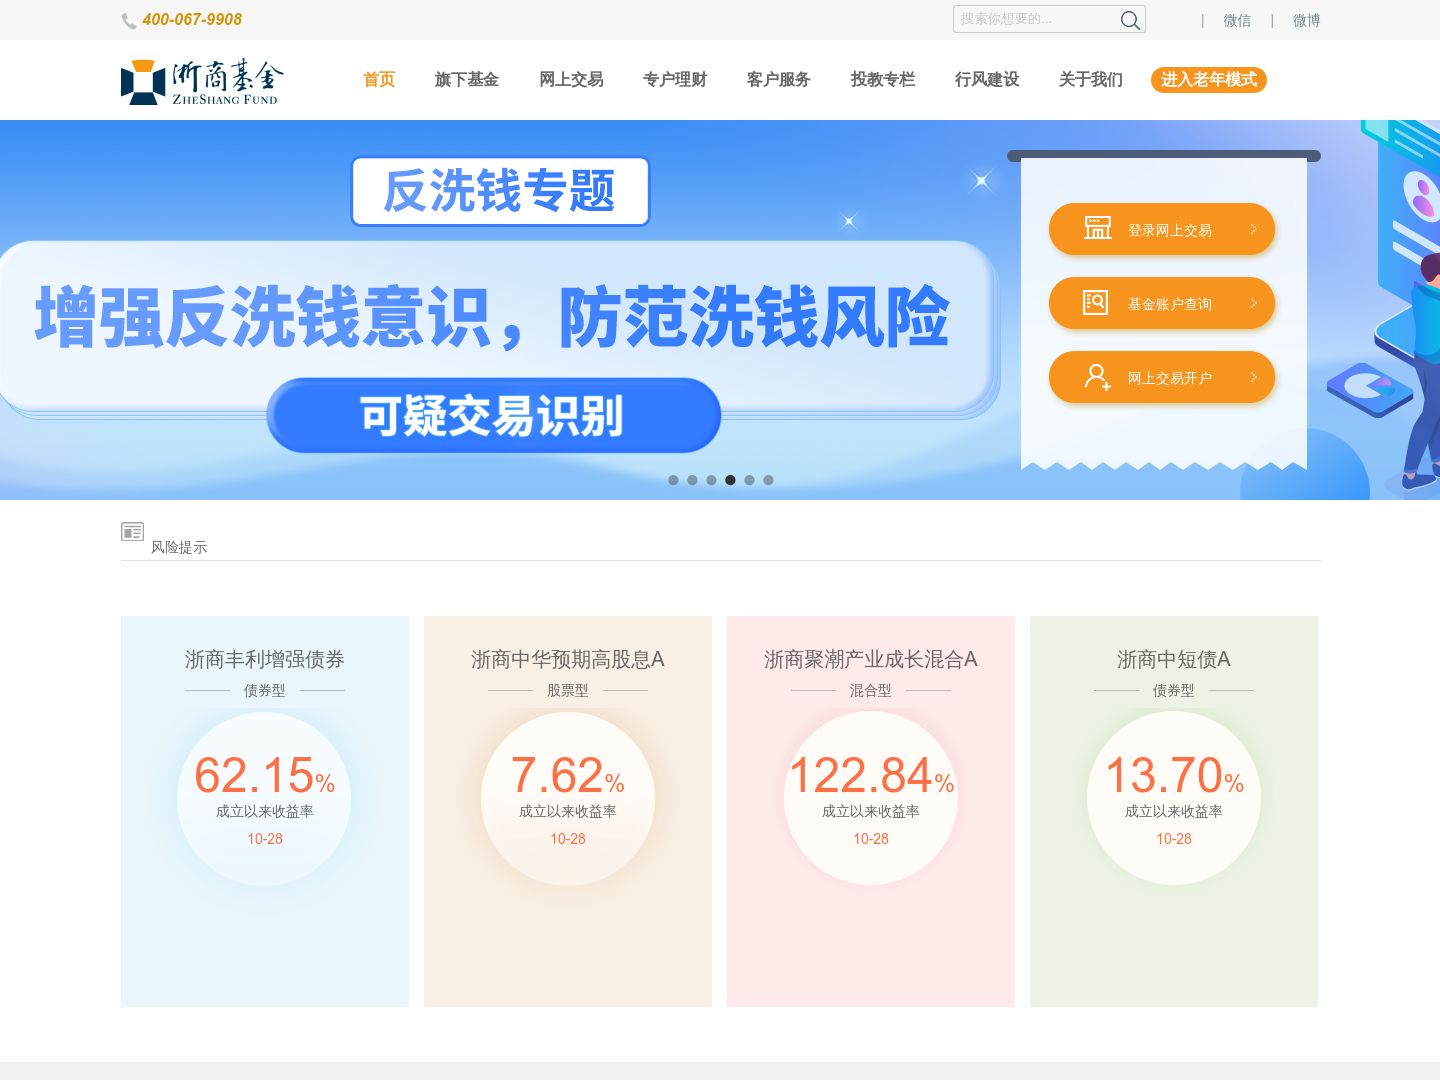Click the search magnifier icon
The image size is (1440, 1080).
(x=1130, y=20)
